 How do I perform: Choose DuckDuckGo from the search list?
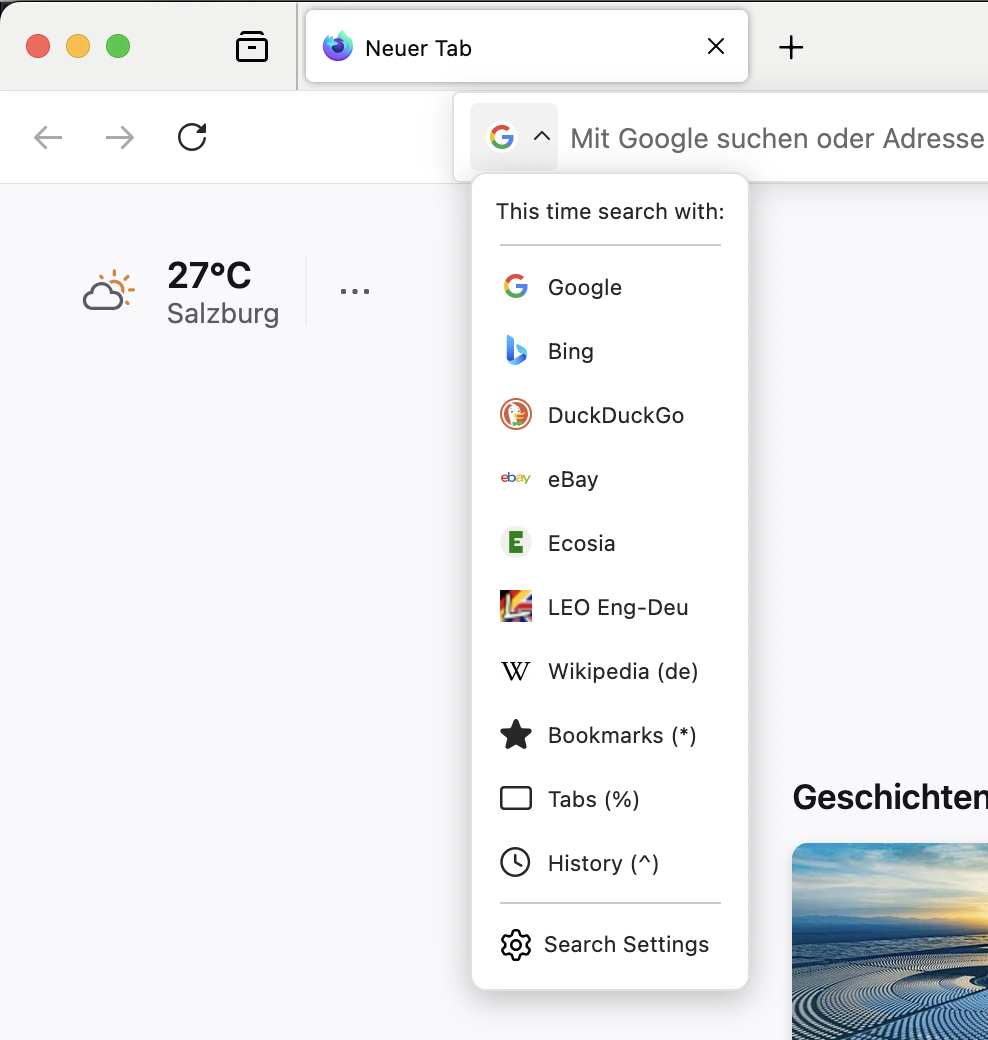(615, 415)
